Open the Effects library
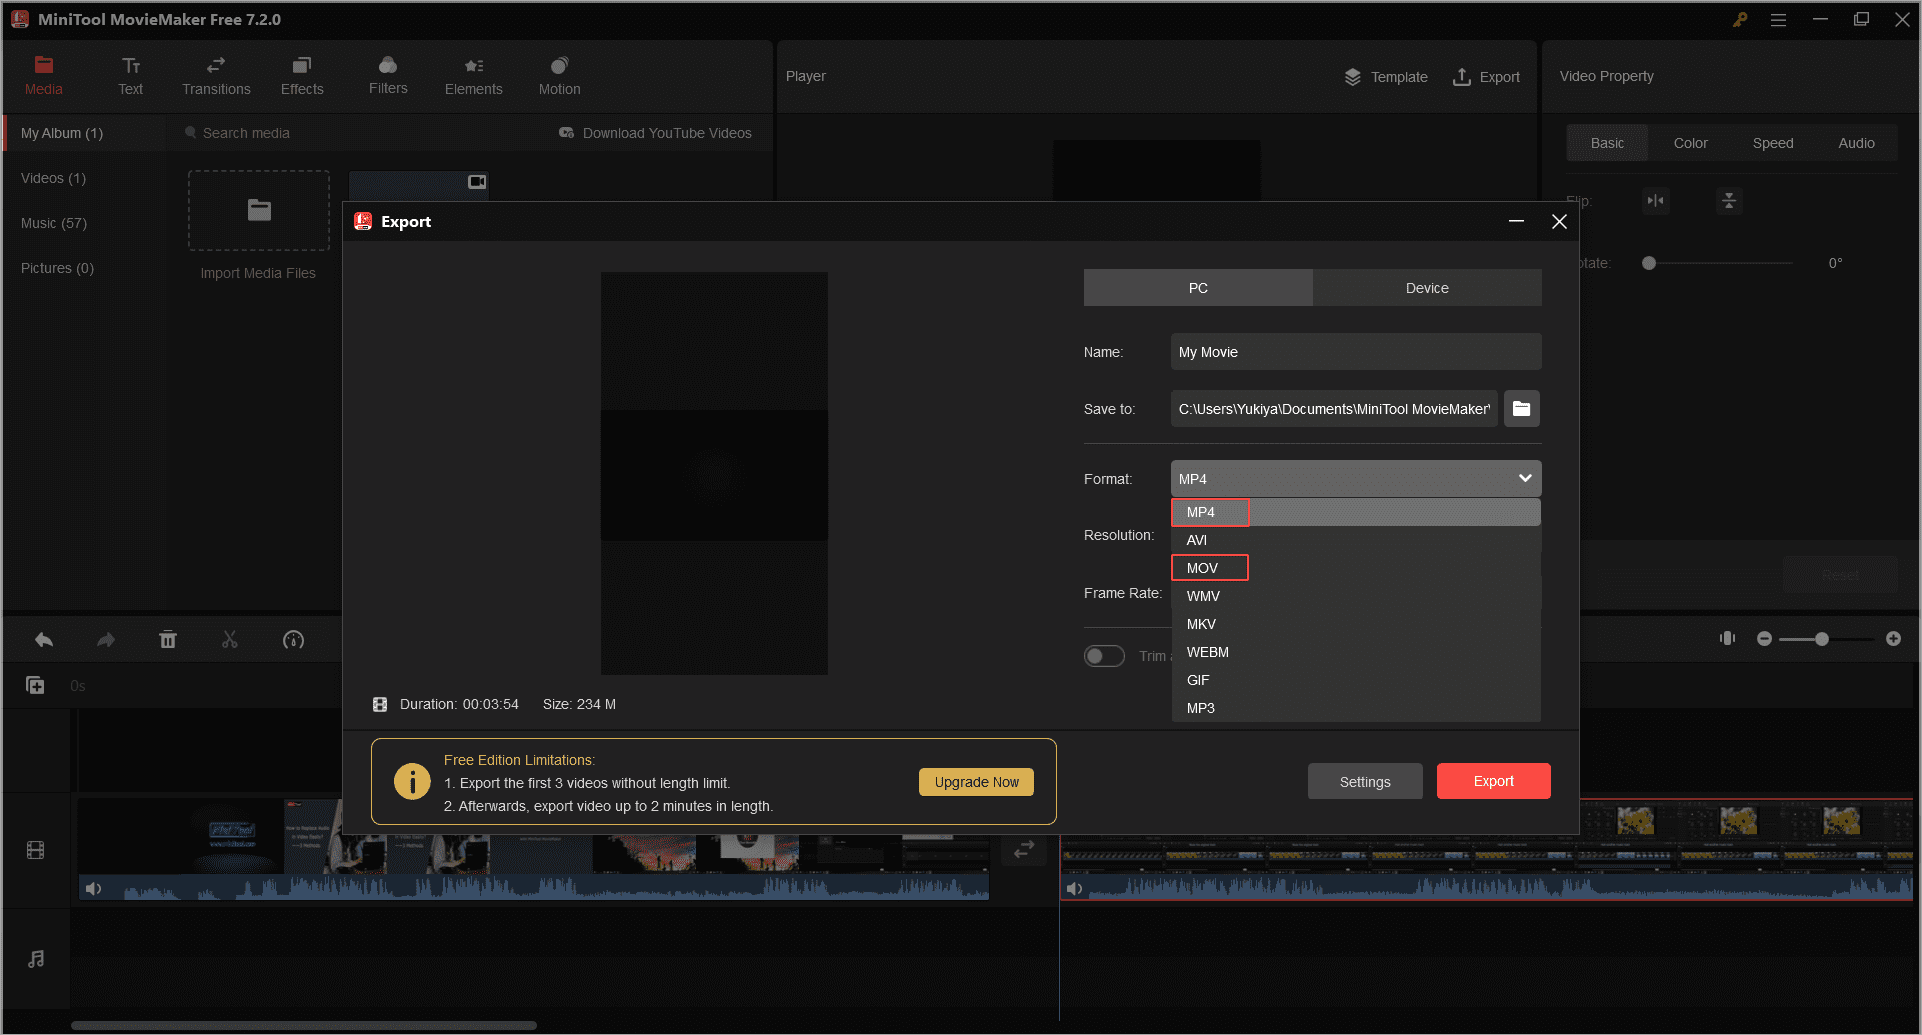Image resolution: width=1922 pixels, height=1035 pixels. coord(302,76)
